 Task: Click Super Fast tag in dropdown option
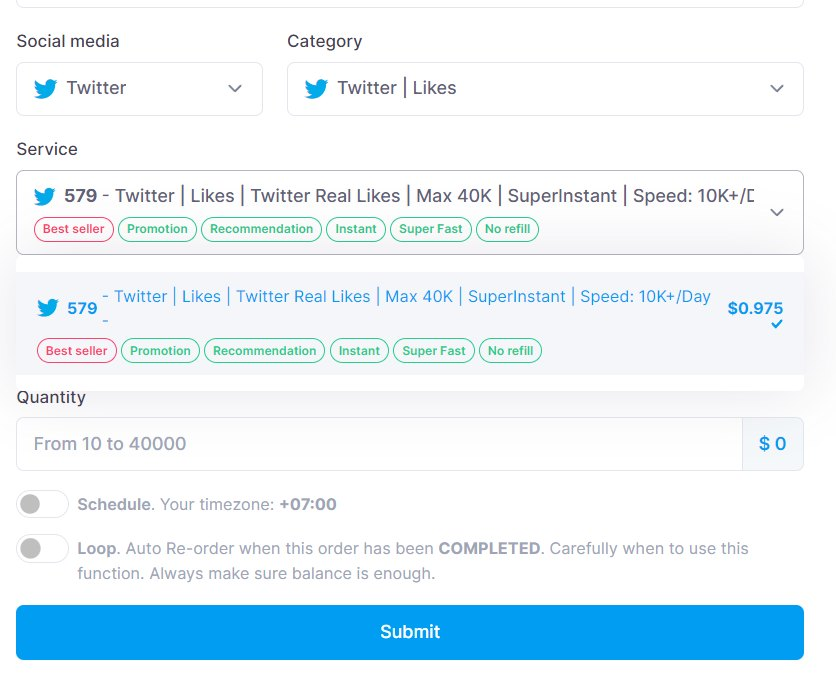[x=434, y=351]
